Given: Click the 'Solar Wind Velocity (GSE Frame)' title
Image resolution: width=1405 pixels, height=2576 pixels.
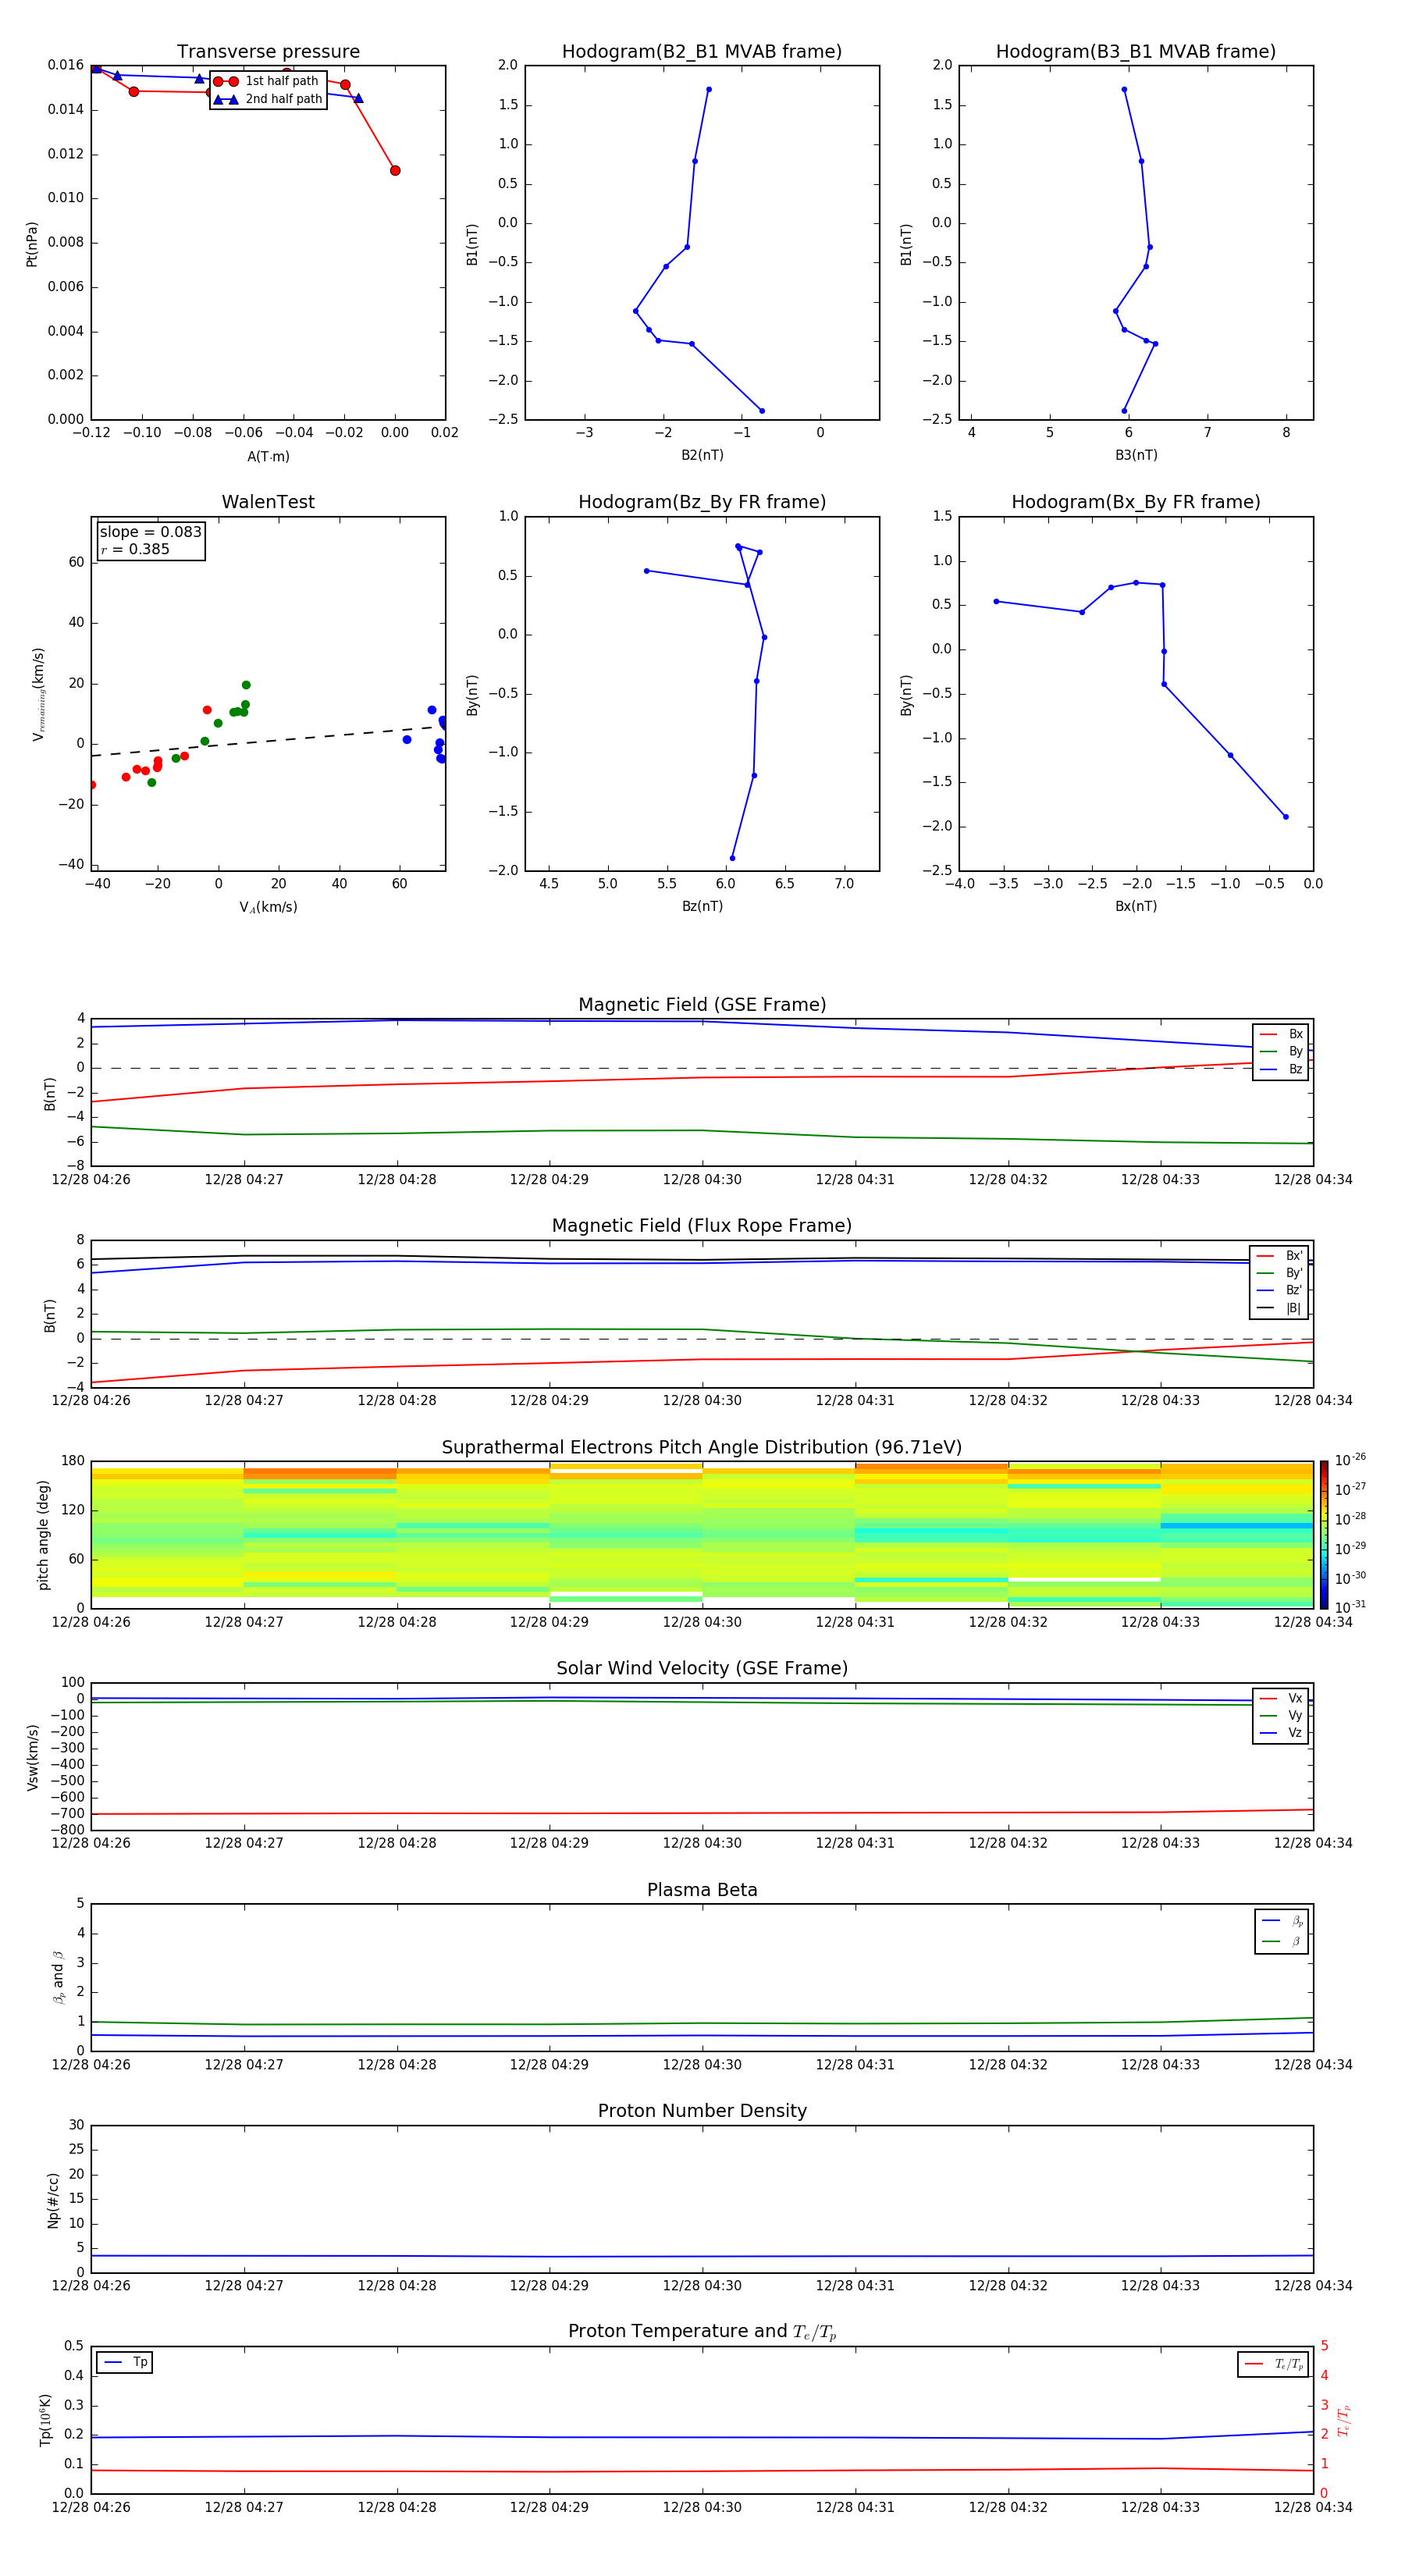Looking at the screenshot, I should (702, 1669).
